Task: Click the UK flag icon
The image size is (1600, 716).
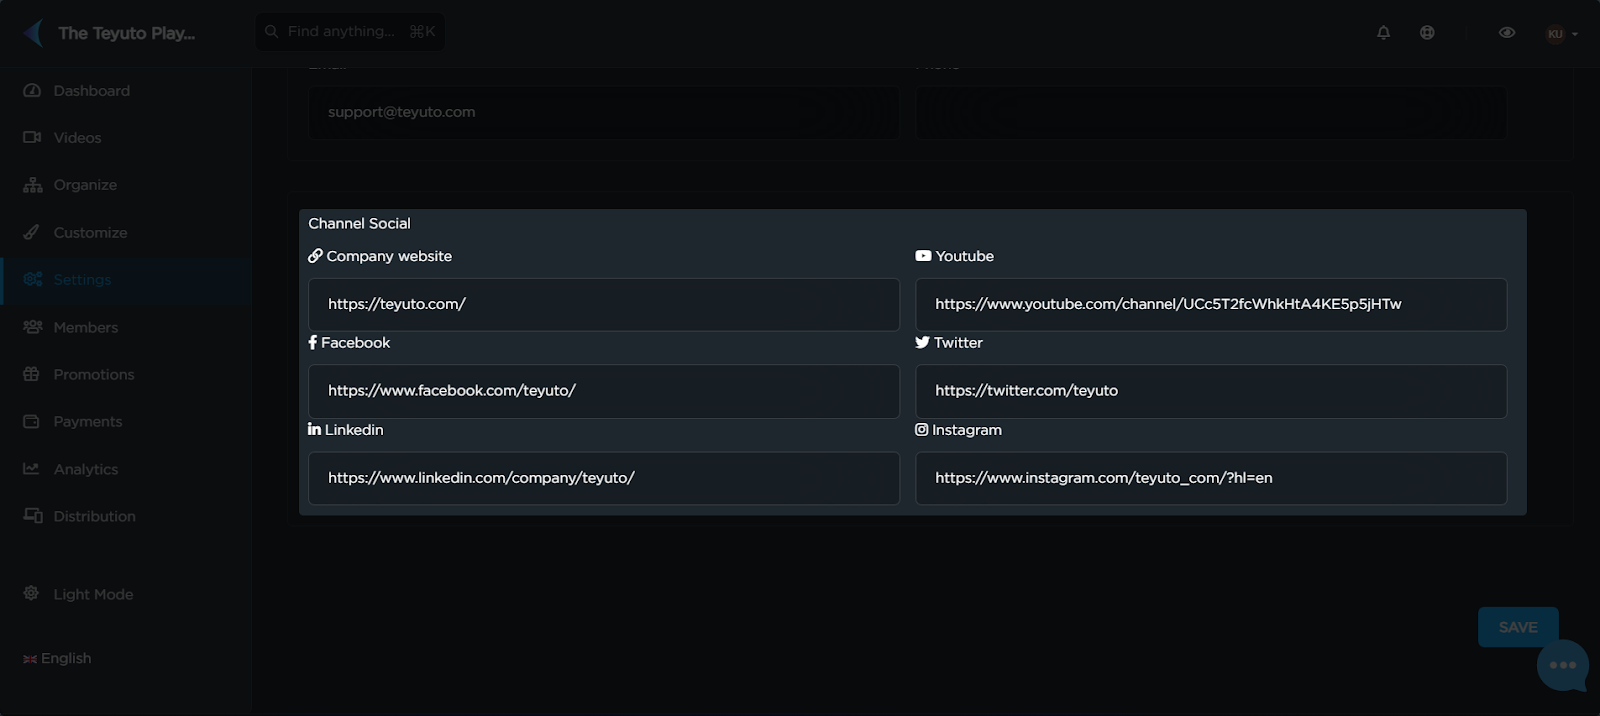Action: pyautogui.click(x=30, y=659)
